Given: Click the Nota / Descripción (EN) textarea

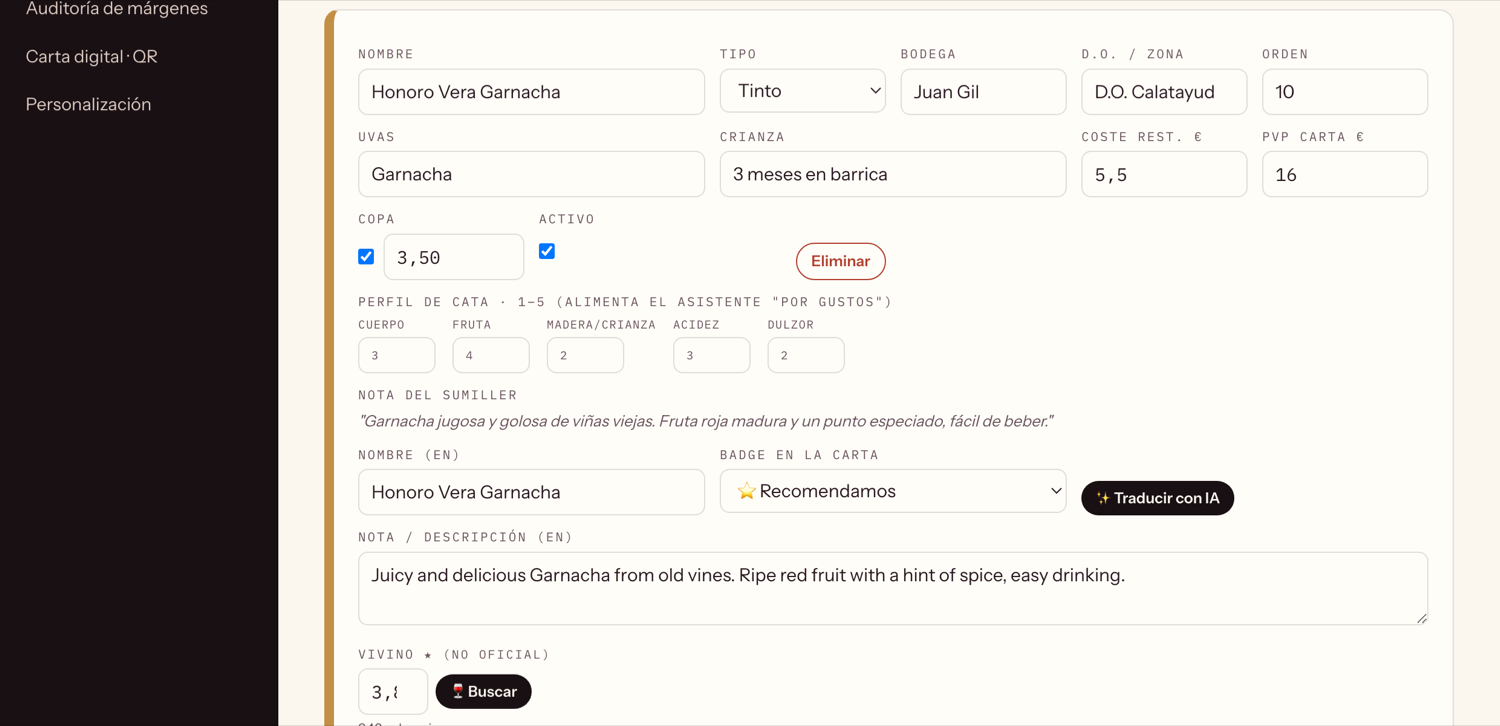Looking at the screenshot, I should 893,589.
